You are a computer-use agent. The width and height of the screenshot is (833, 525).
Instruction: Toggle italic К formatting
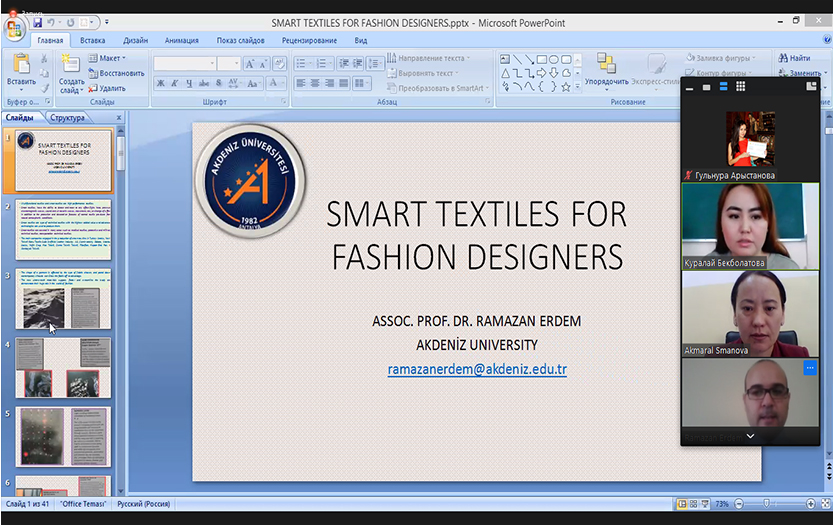point(175,83)
